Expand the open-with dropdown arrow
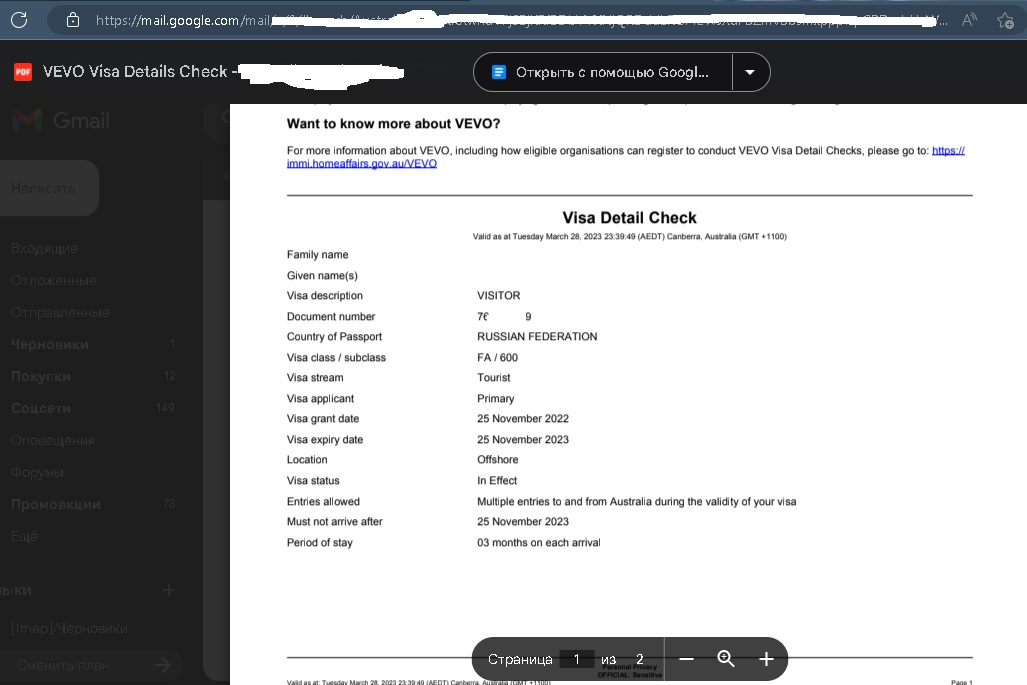1027x685 pixels. tap(750, 72)
